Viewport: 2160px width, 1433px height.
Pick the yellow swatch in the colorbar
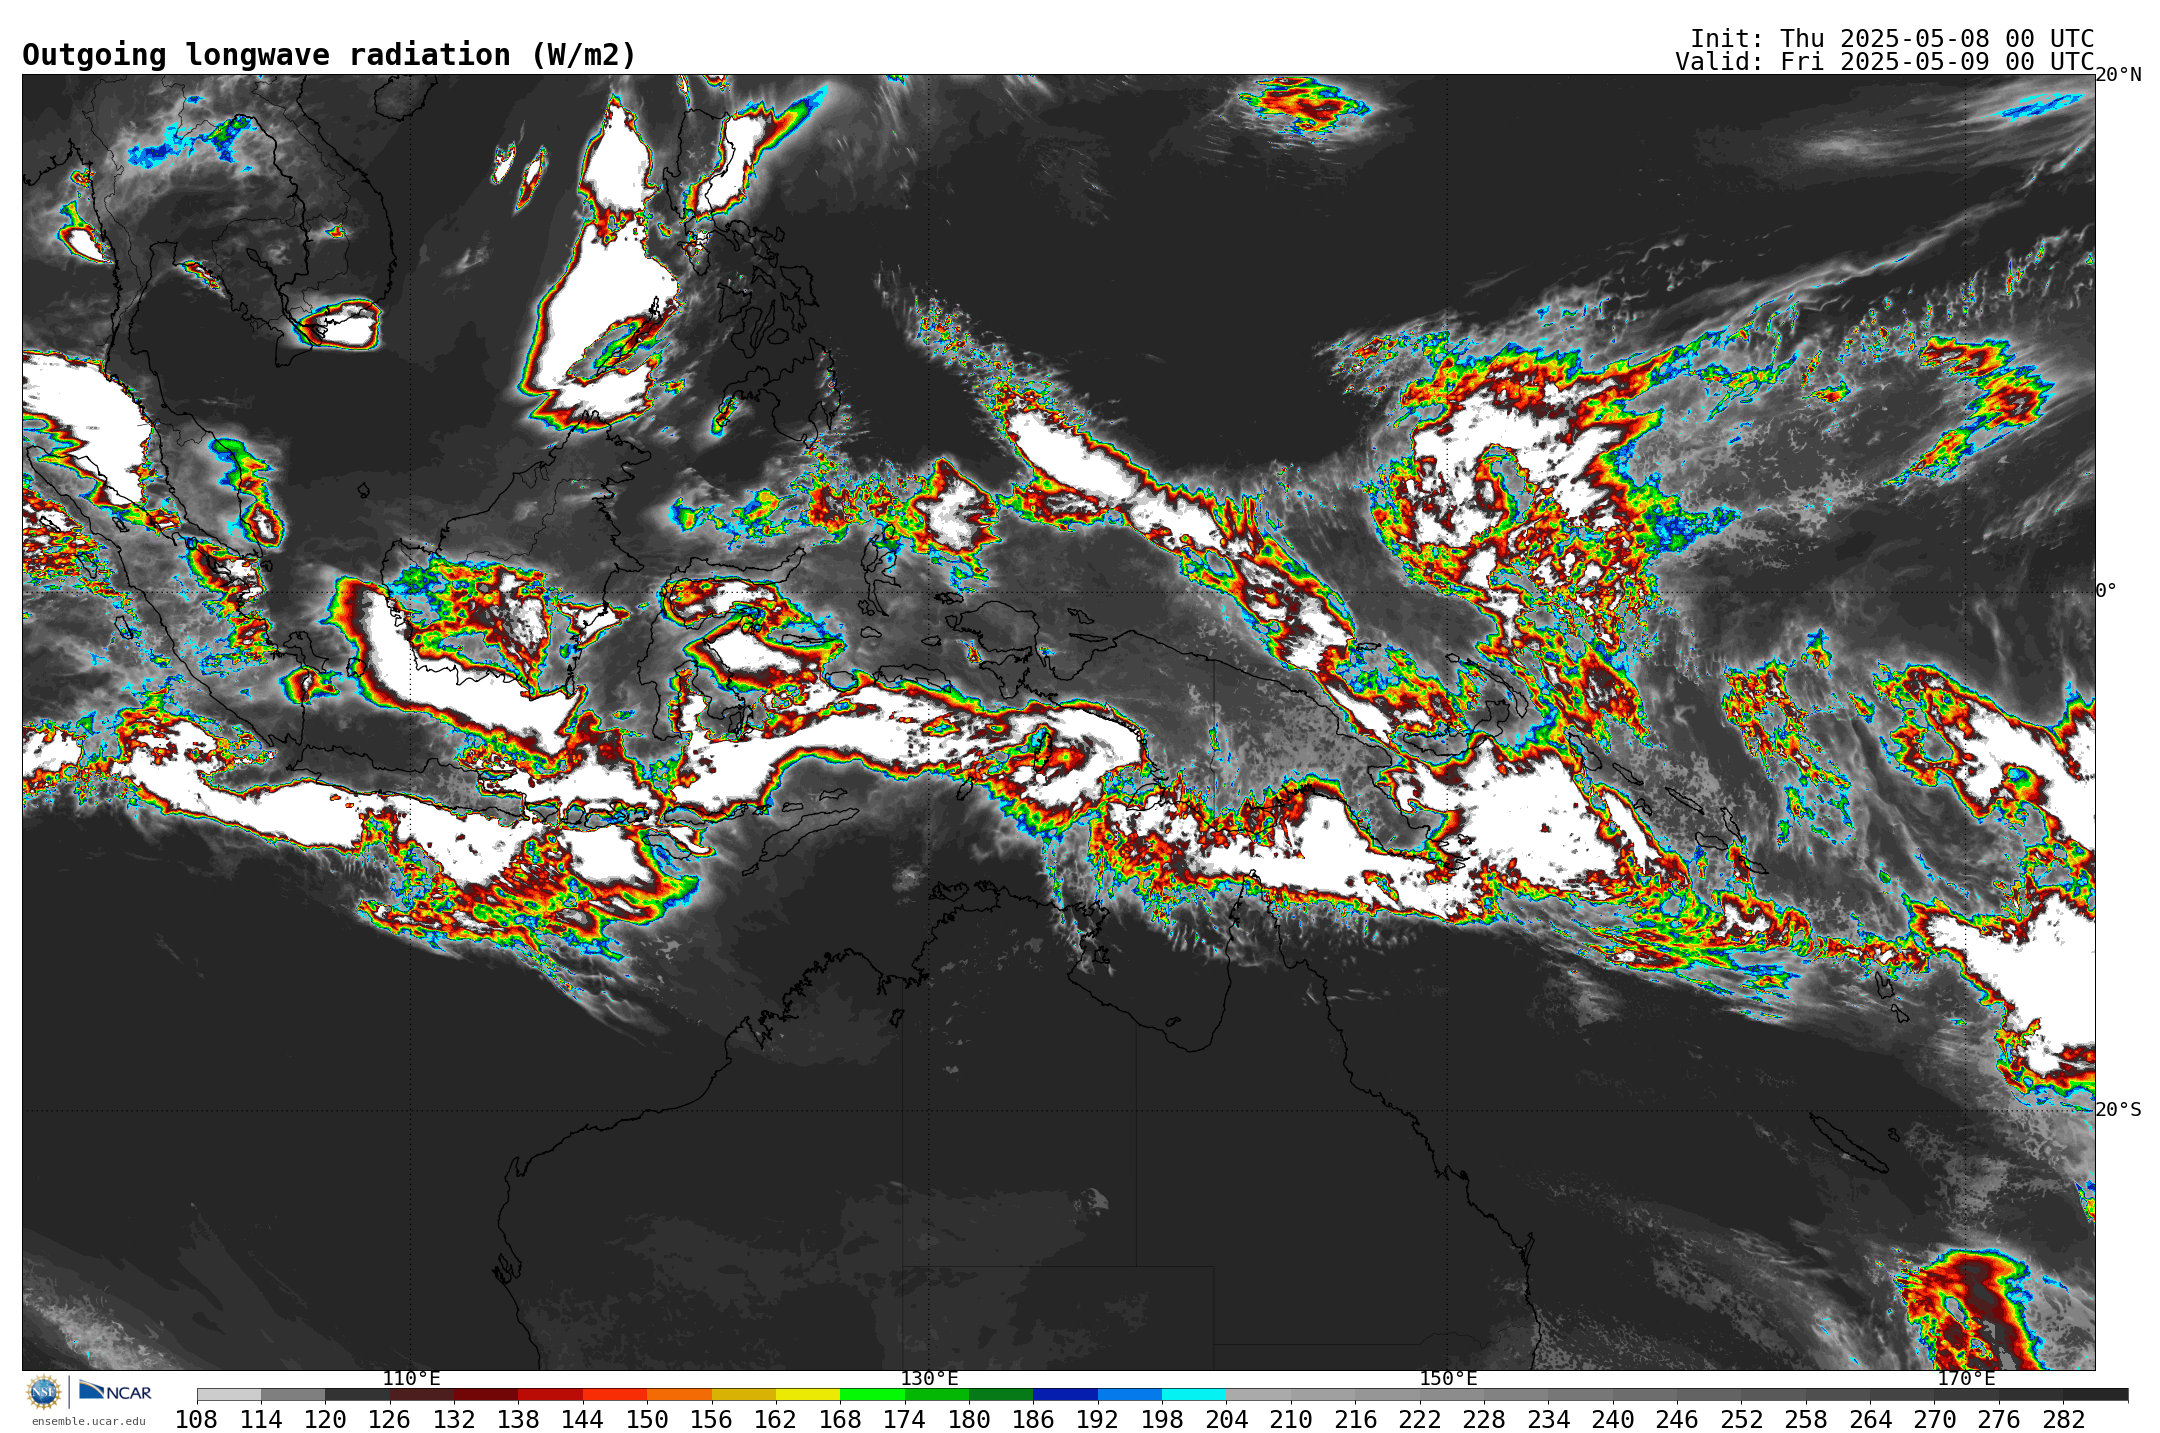pyautogui.click(x=808, y=1394)
